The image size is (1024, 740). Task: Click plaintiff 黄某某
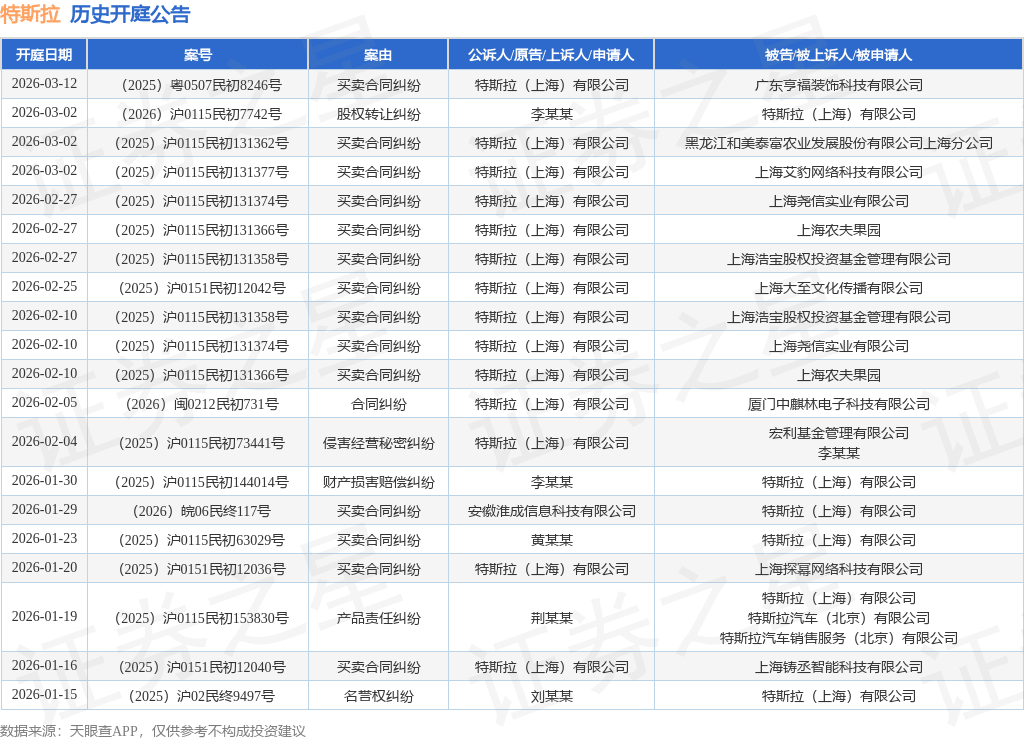(551, 540)
